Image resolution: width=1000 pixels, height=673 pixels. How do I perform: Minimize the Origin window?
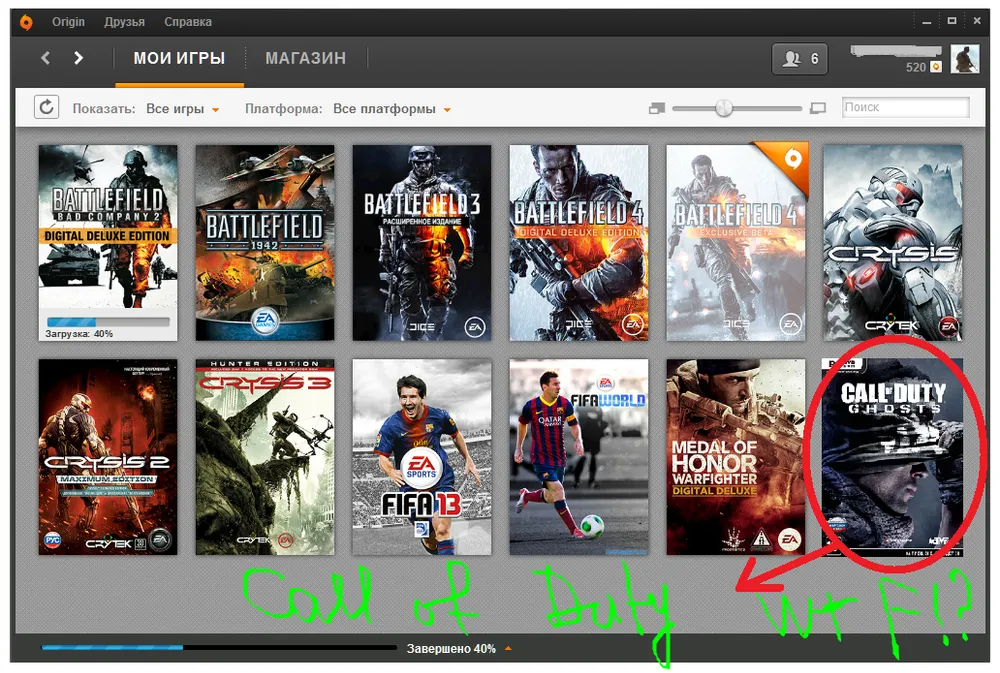pos(927,22)
